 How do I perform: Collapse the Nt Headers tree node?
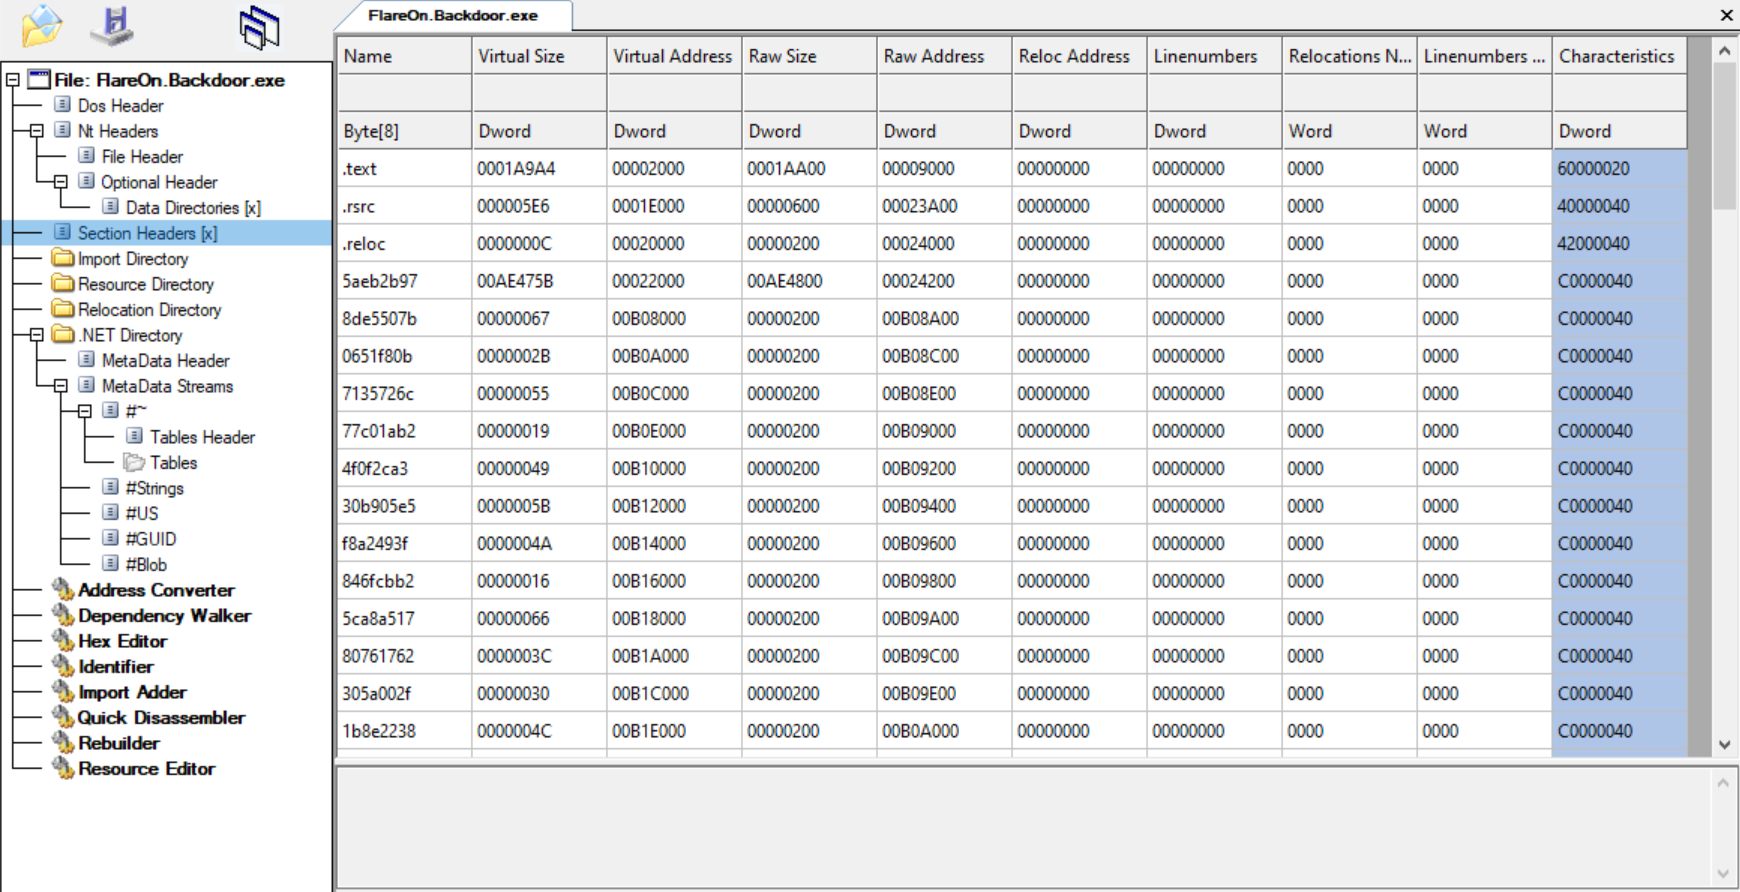click(37, 131)
